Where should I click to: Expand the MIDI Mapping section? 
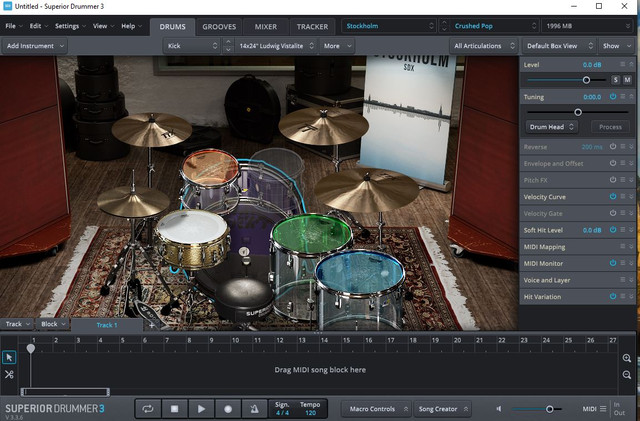631,246
